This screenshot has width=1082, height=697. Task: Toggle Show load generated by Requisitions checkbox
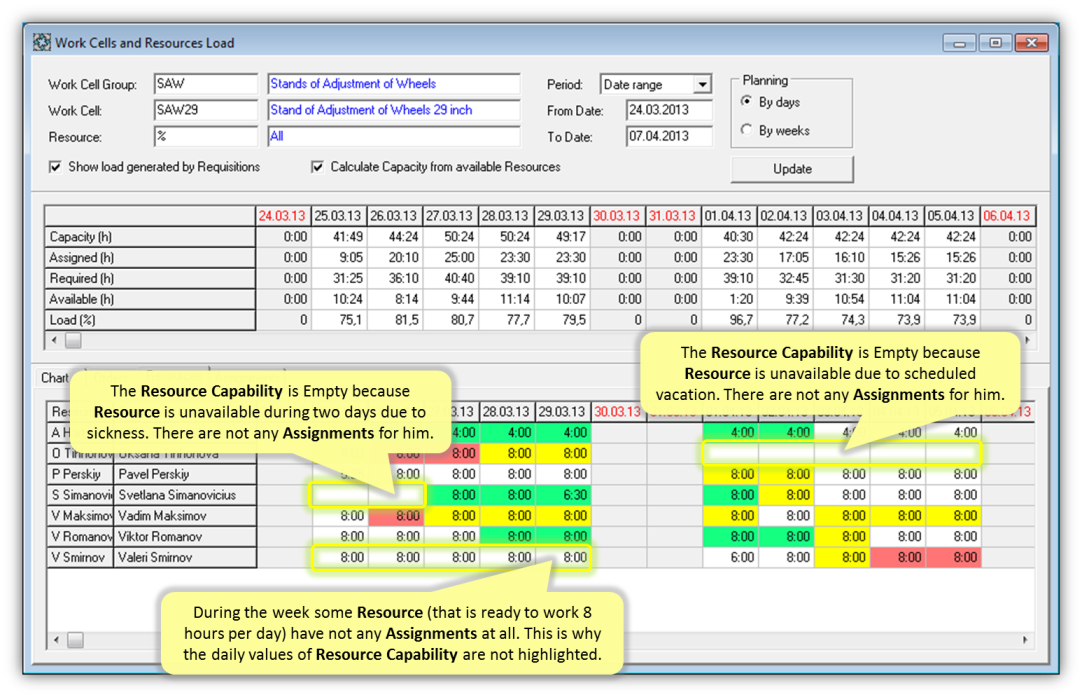pyautogui.click(x=55, y=167)
